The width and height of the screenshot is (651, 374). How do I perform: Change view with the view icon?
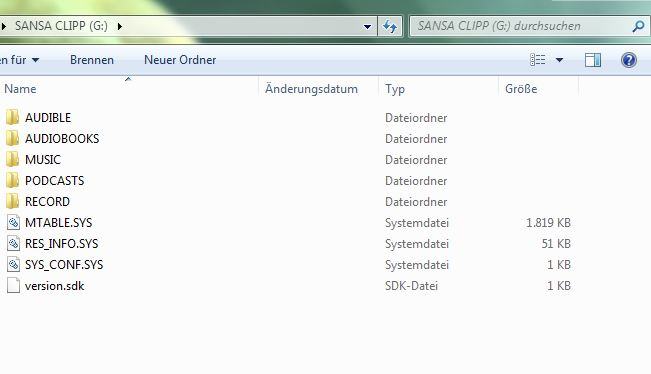point(538,60)
